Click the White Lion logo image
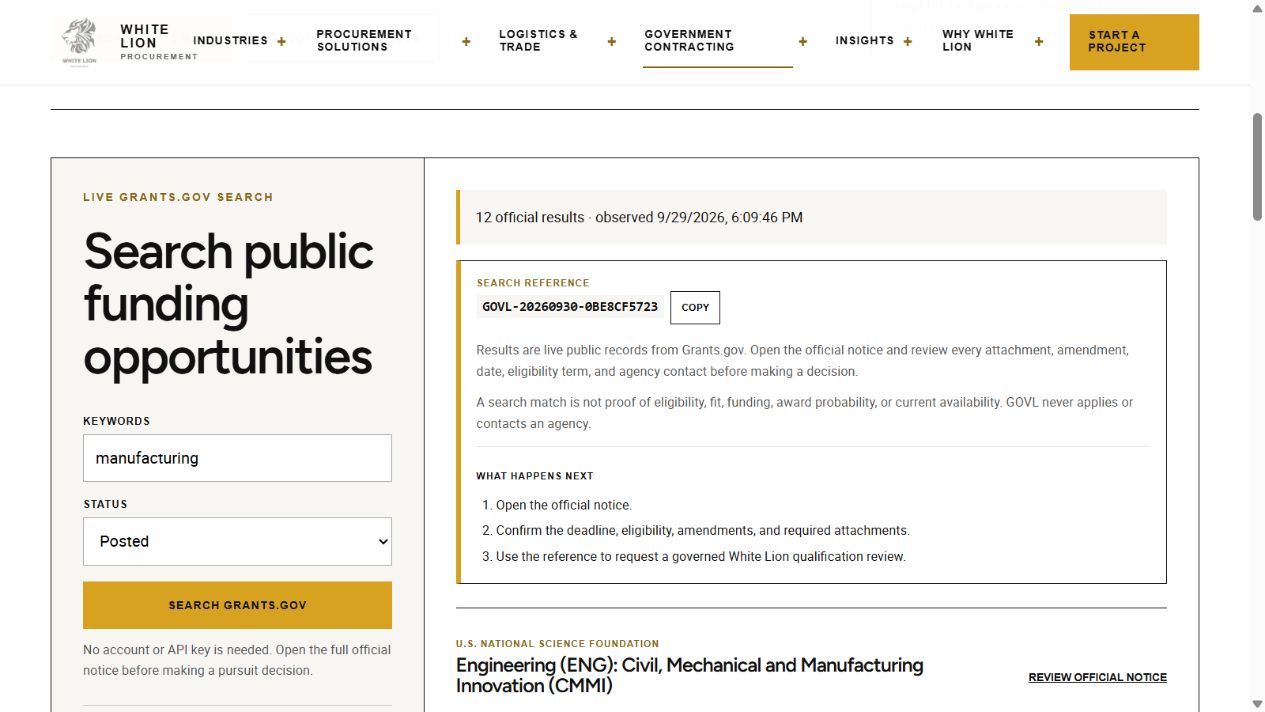 coord(79,41)
